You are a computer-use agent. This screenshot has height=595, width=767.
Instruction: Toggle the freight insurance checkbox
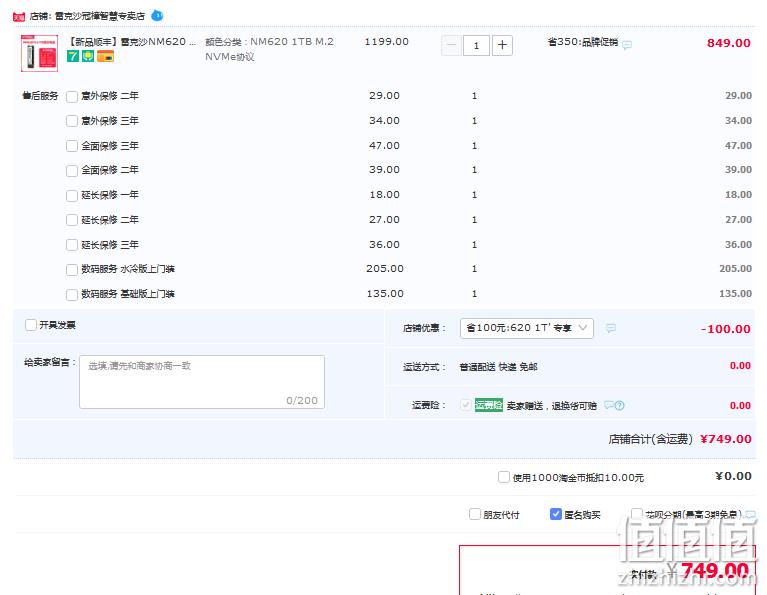coord(466,405)
